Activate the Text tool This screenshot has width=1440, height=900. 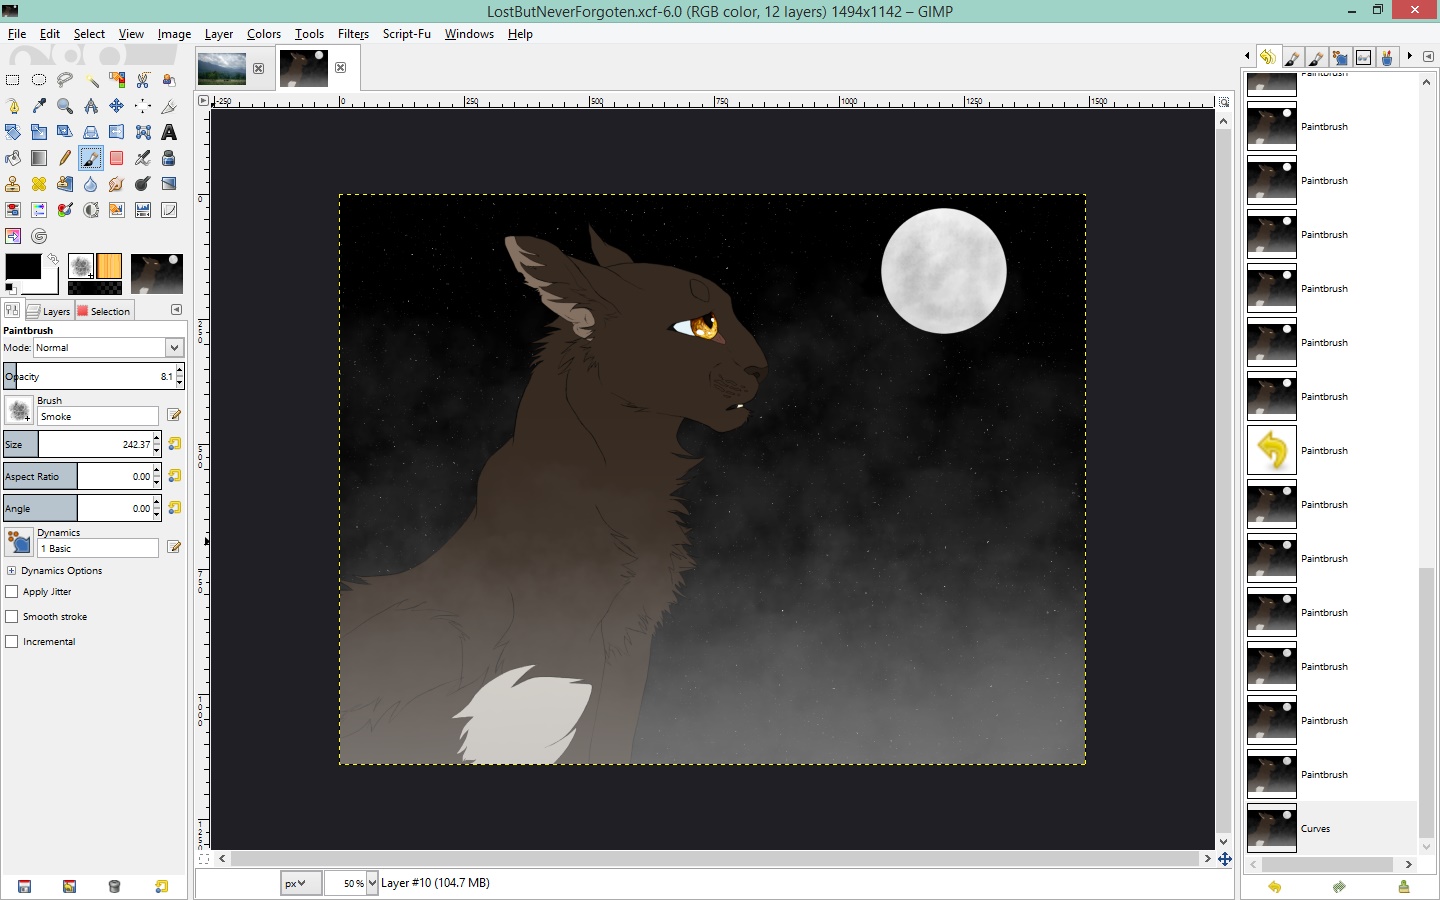point(169,132)
